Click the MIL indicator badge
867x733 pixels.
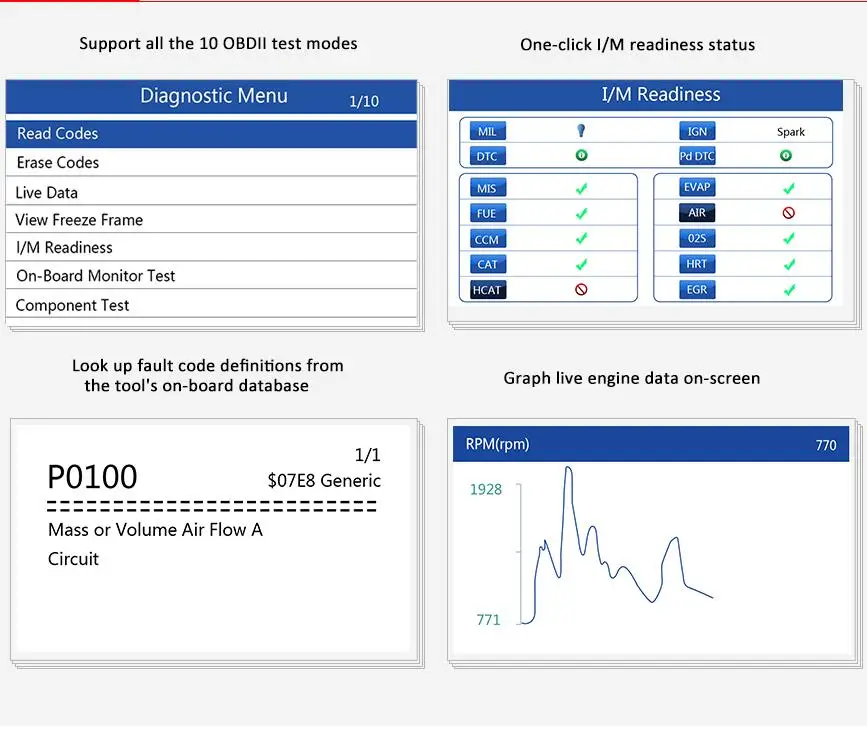pyautogui.click(x=487, y=131)
